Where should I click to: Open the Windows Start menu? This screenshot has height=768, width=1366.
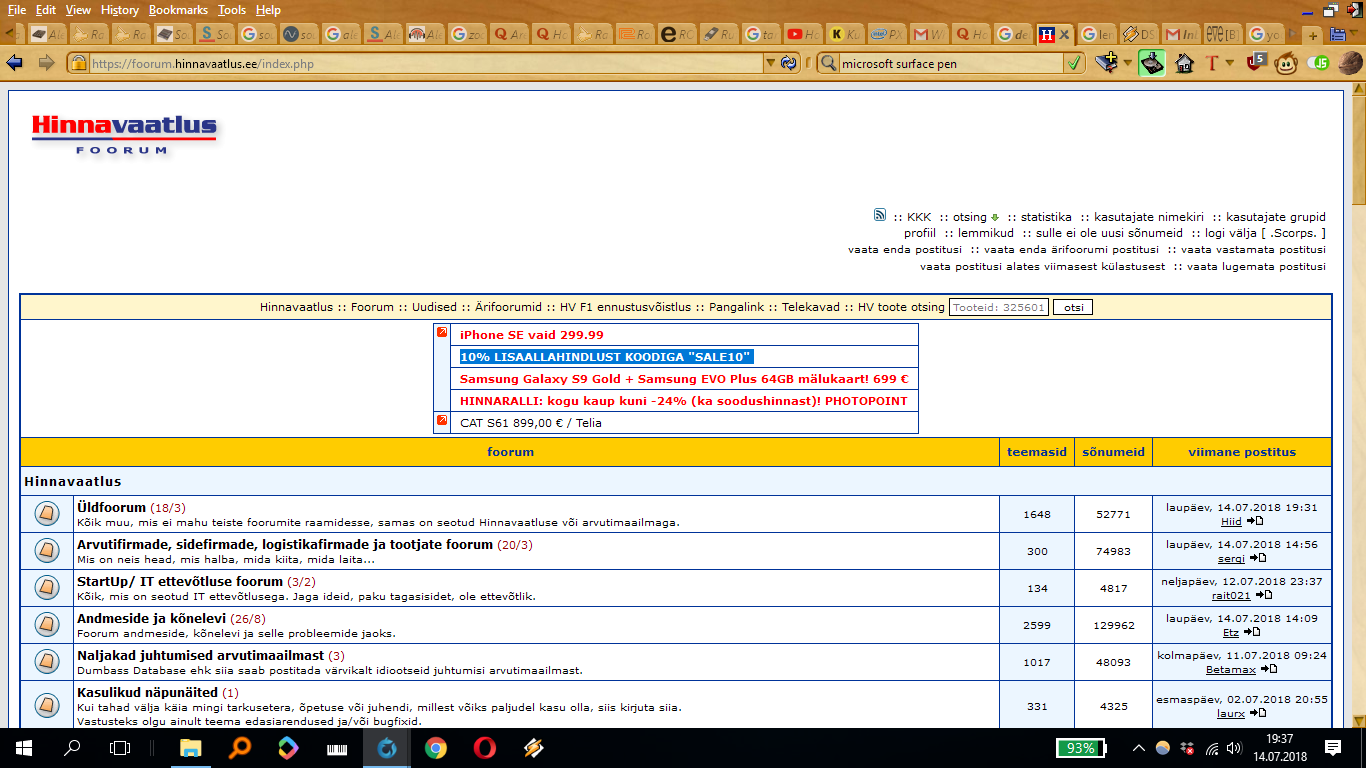click(x=23, y=748)
